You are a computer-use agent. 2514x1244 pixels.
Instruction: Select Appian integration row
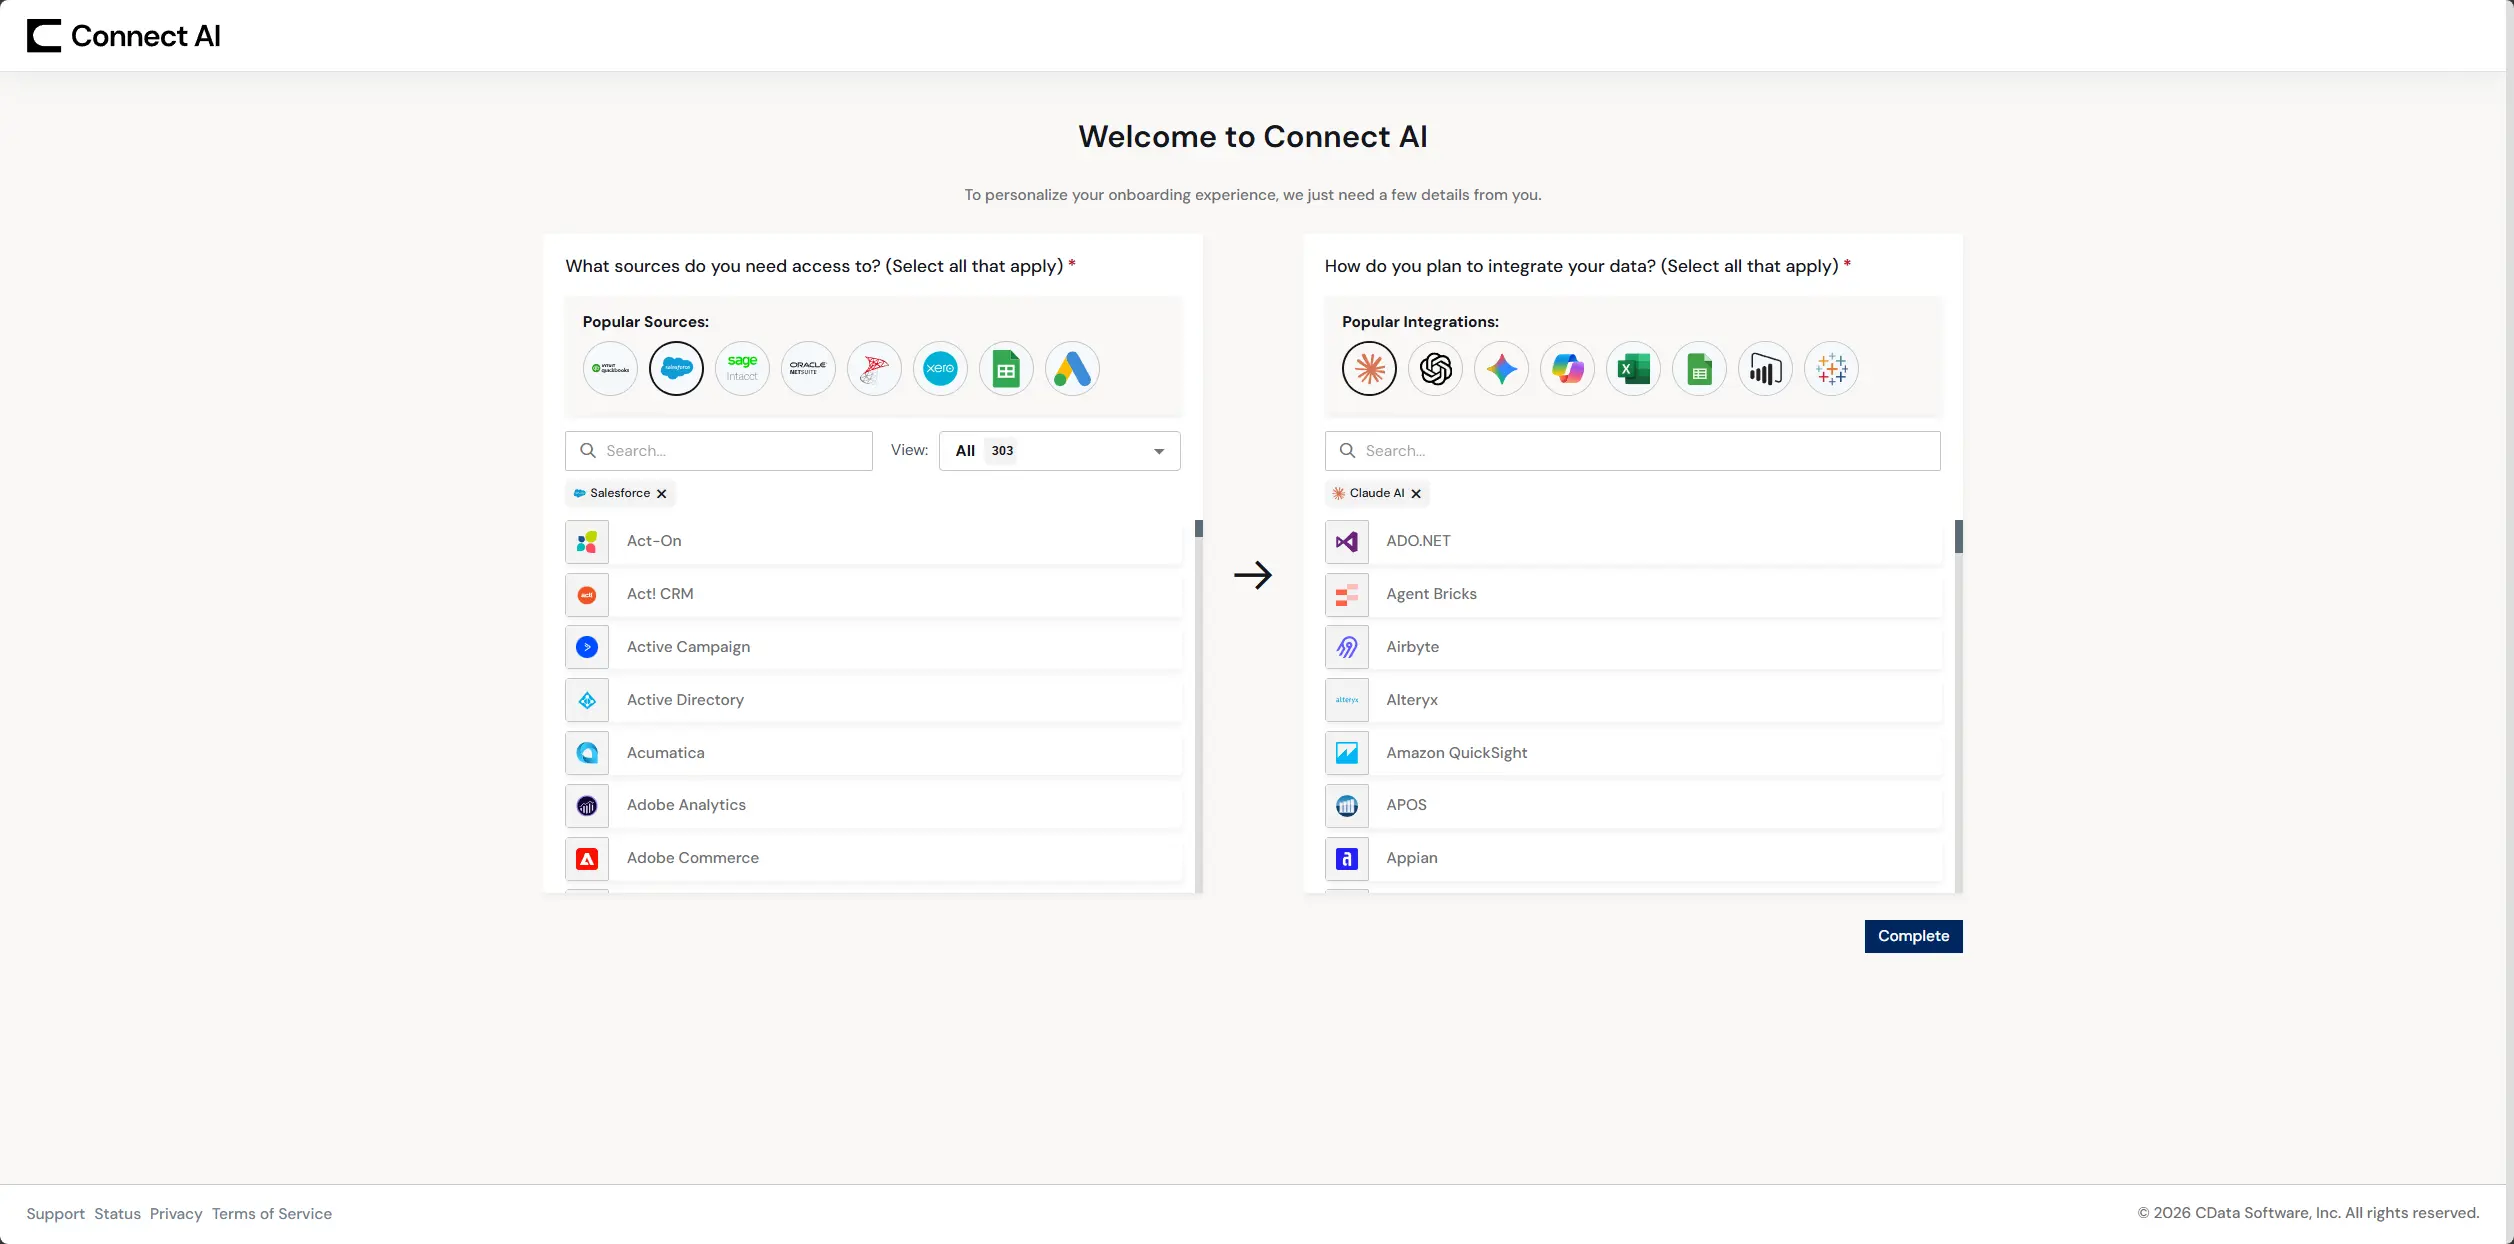click(x=1632, y=858)
